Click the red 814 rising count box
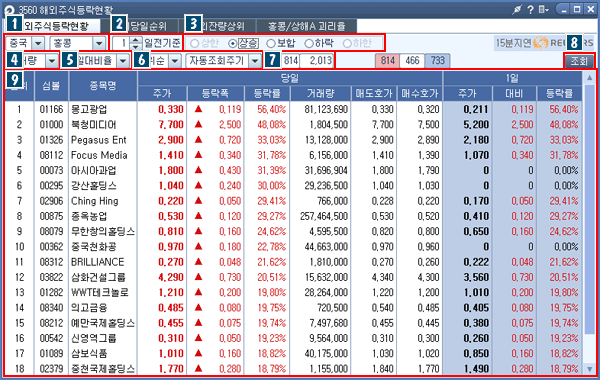600x380 pixels. (x=388, y=60)
